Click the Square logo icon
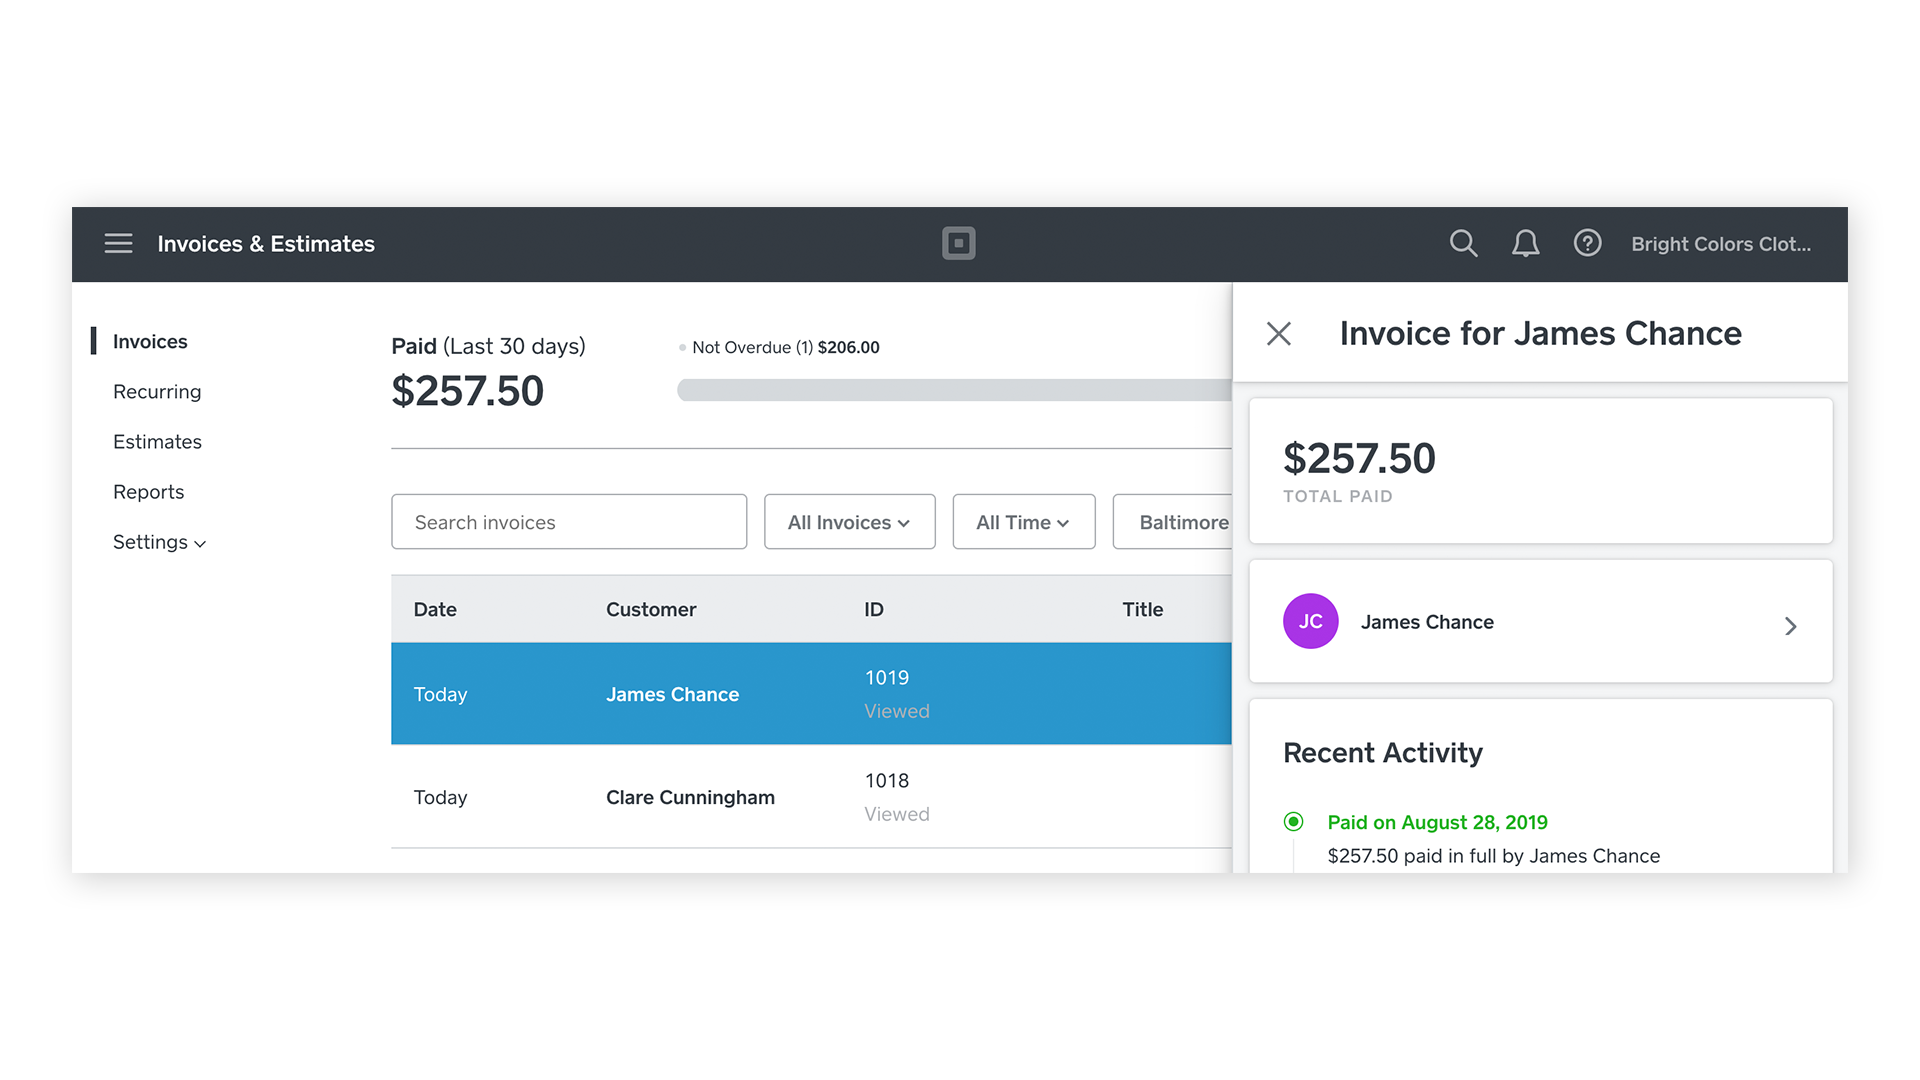 click(958, 243)
